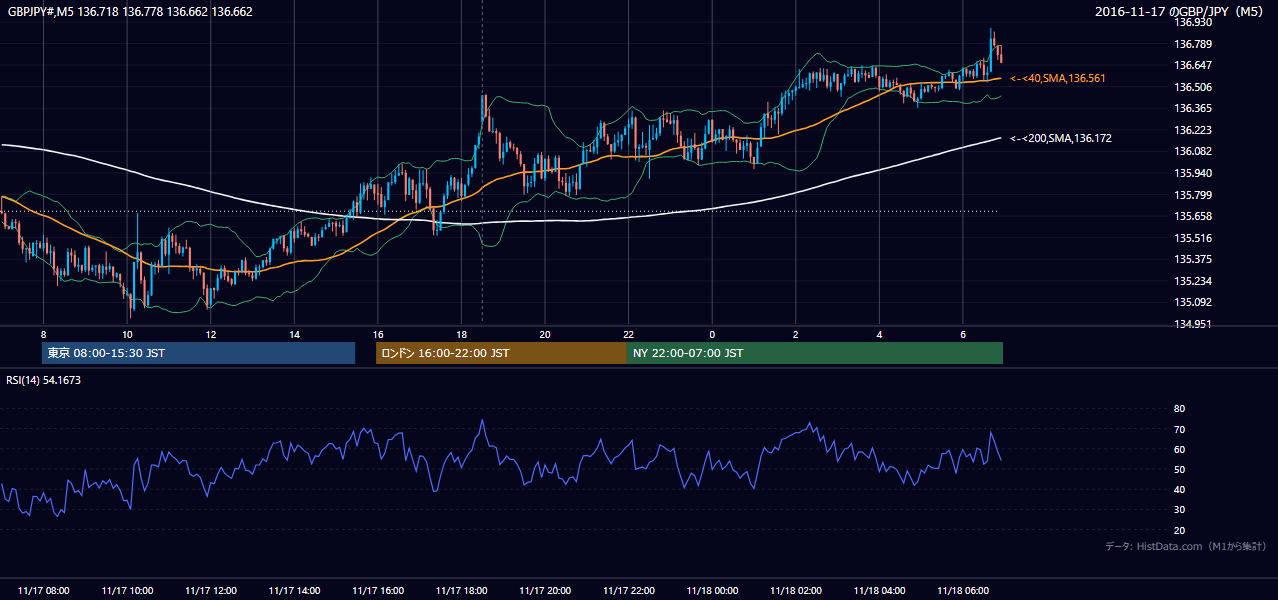Click hour label 6 under the price chart
The width and height of the screenshot is (1278, 600).
click(x=963, y=334)
